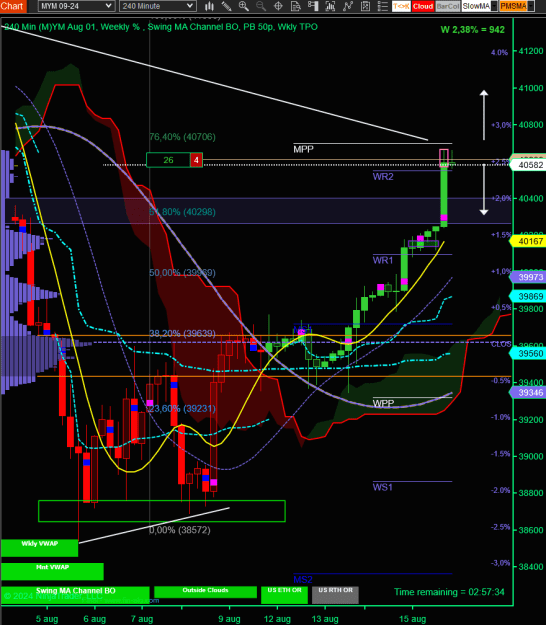Select the Chart tab
546x625 pixels.
tap(13, 6)
